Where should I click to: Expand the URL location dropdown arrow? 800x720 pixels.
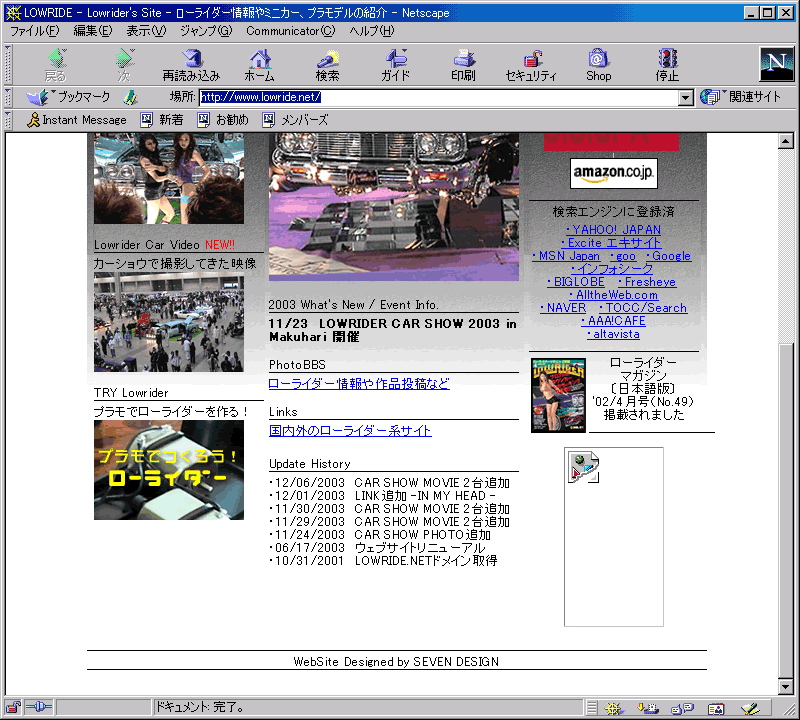pos(686,97)
